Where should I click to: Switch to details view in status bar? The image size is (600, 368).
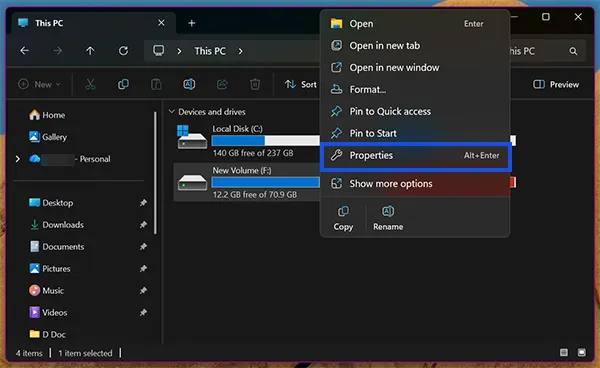(564, 352)
